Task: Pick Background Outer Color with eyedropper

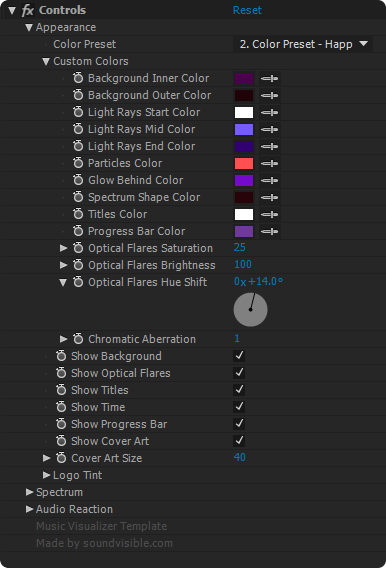Action: click(270, 95)
